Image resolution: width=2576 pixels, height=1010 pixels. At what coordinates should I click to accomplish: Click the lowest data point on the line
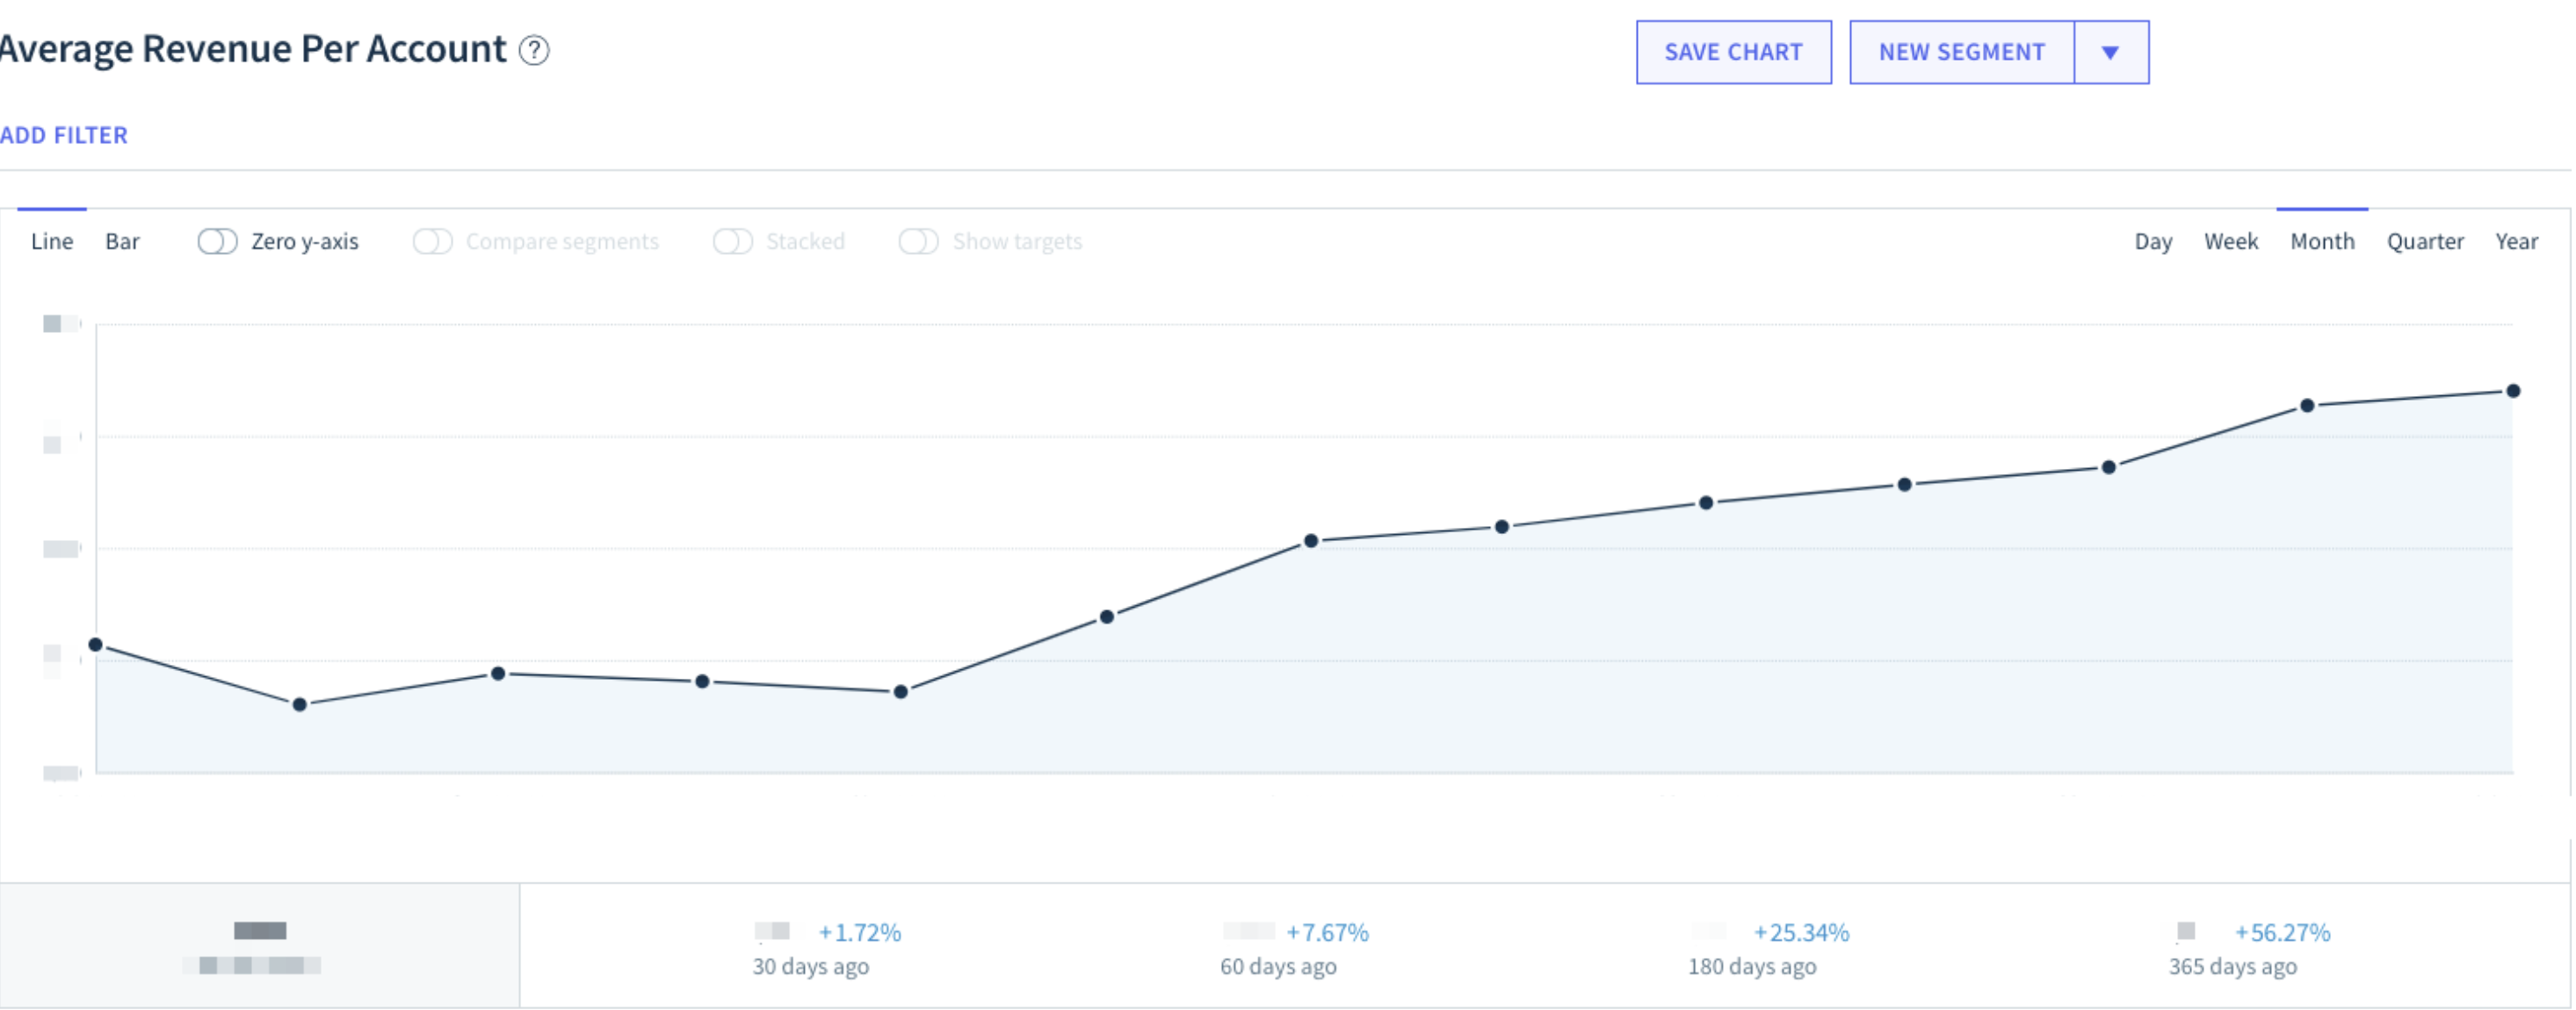tap(299, 705)
